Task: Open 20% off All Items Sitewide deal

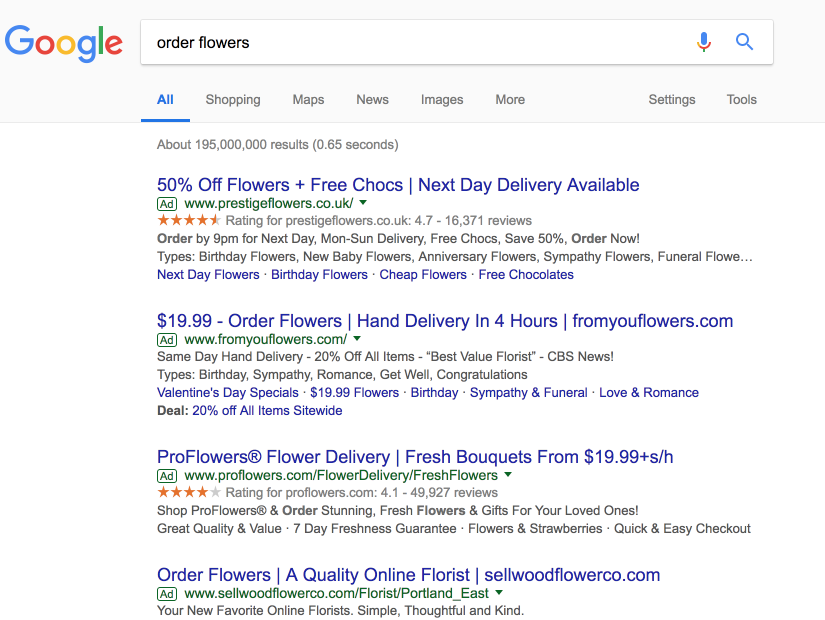Action: tap(267, 411)
